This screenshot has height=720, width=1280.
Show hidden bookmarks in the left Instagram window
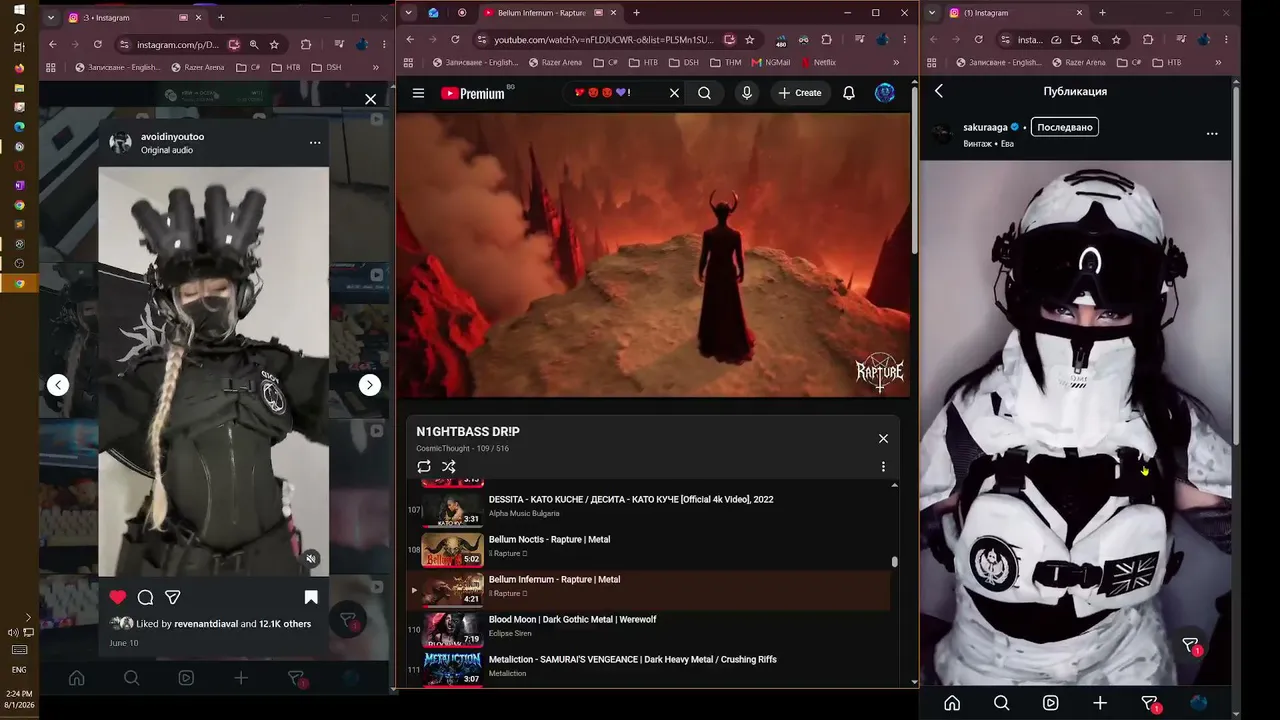click(x=376, y=67)
